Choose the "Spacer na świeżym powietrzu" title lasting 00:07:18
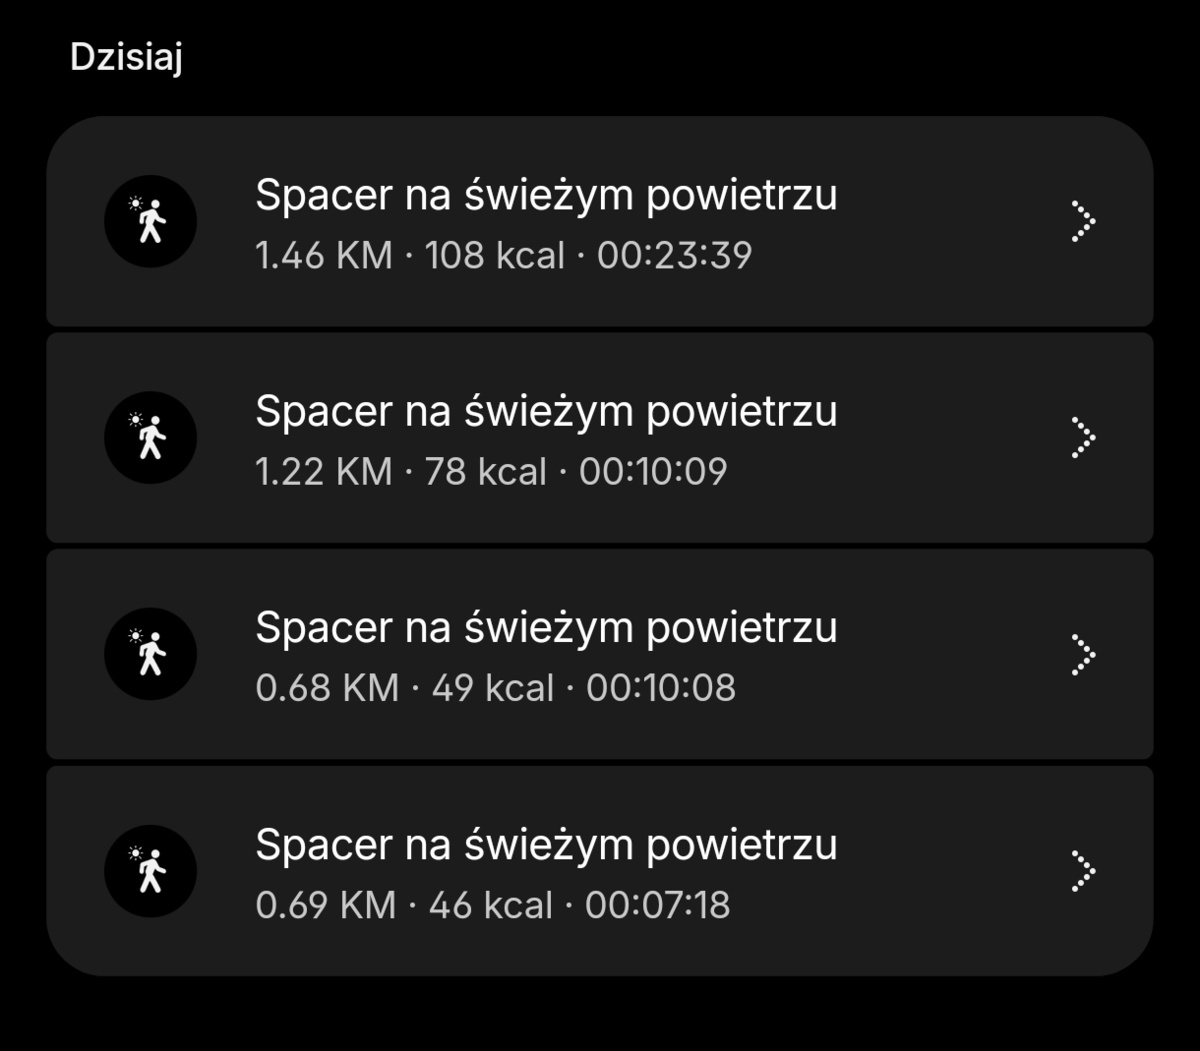 (x=546, y=845)
